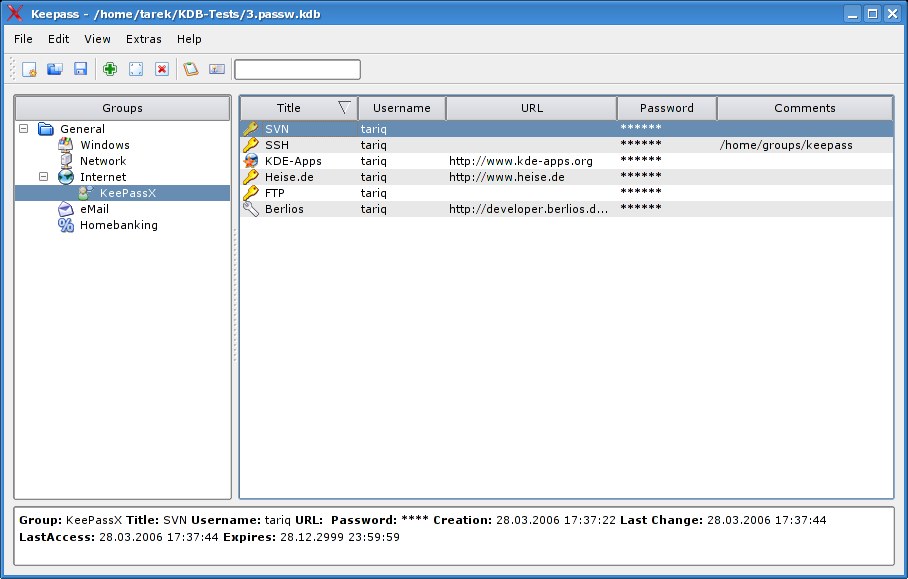908x579 pixels.
Task: Click the Network group icon
Action: 66,160
